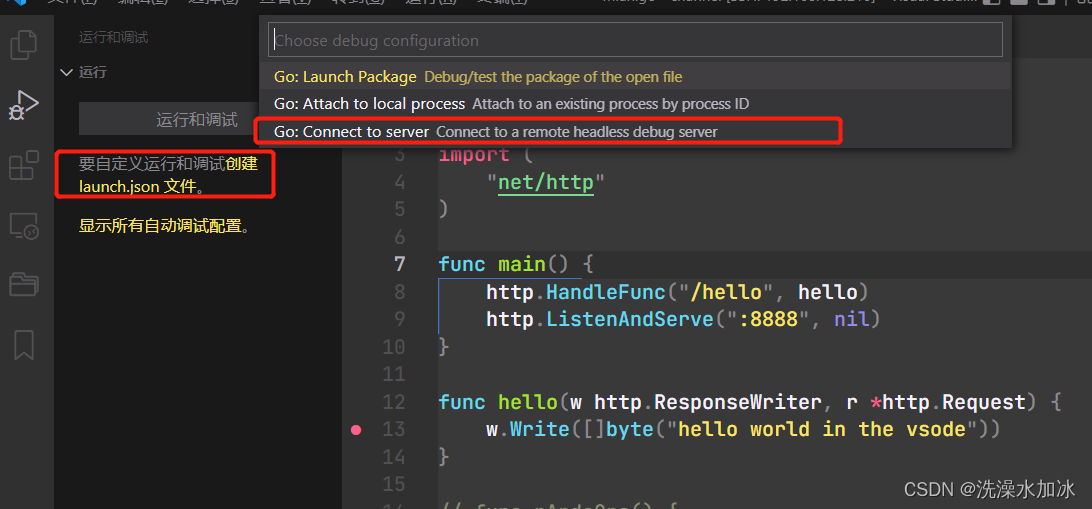This screenshot has height=509, width=1092.
Task: Click line number 9 in the gutter
Action: tap(399, 320)
